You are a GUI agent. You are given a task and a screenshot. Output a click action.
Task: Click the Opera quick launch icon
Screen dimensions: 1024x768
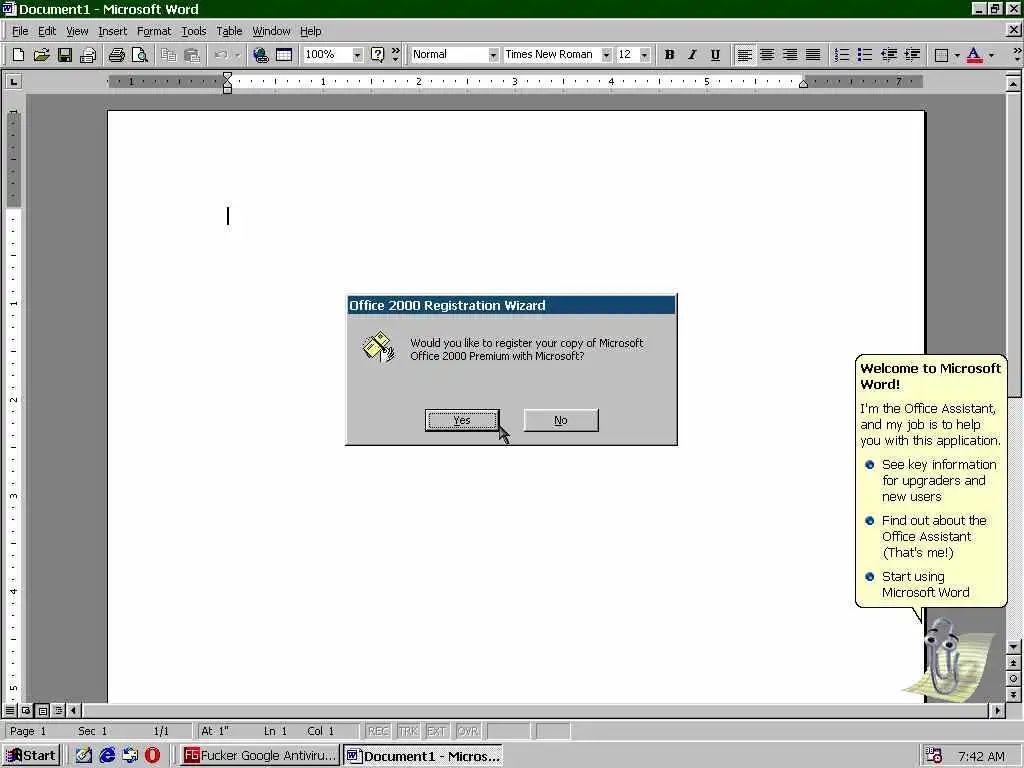[152, 756]
